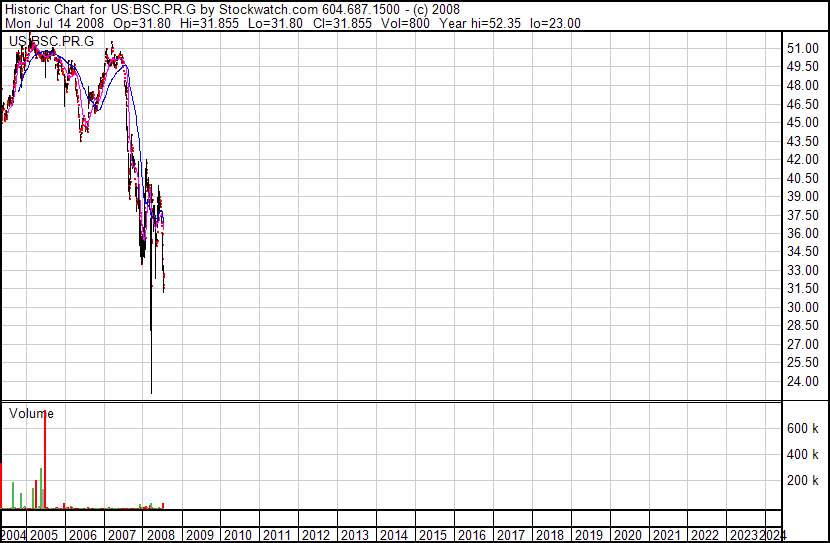The width and height of the screenshot is (830, 543).
Task: Click the 2021 year label
Action: coord(666,535)
